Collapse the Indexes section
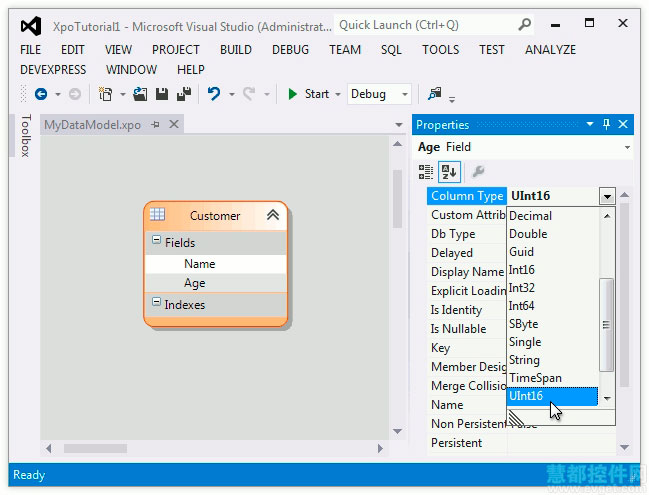This screenshot has width=649, height=495. [x=156, y=301]
